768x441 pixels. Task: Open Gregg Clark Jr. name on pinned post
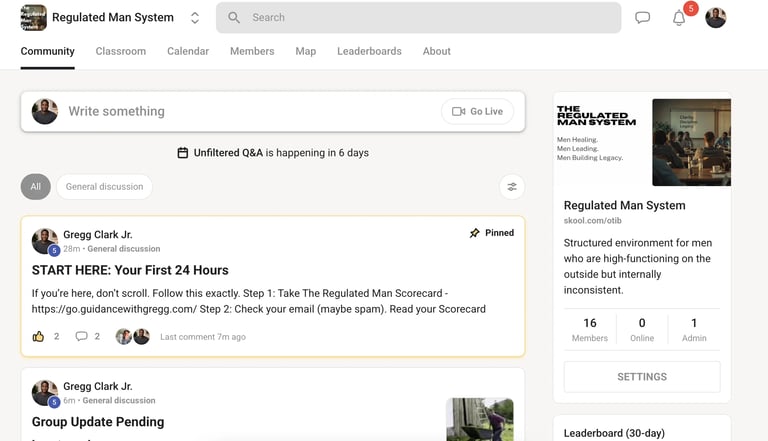pos(97,235)
